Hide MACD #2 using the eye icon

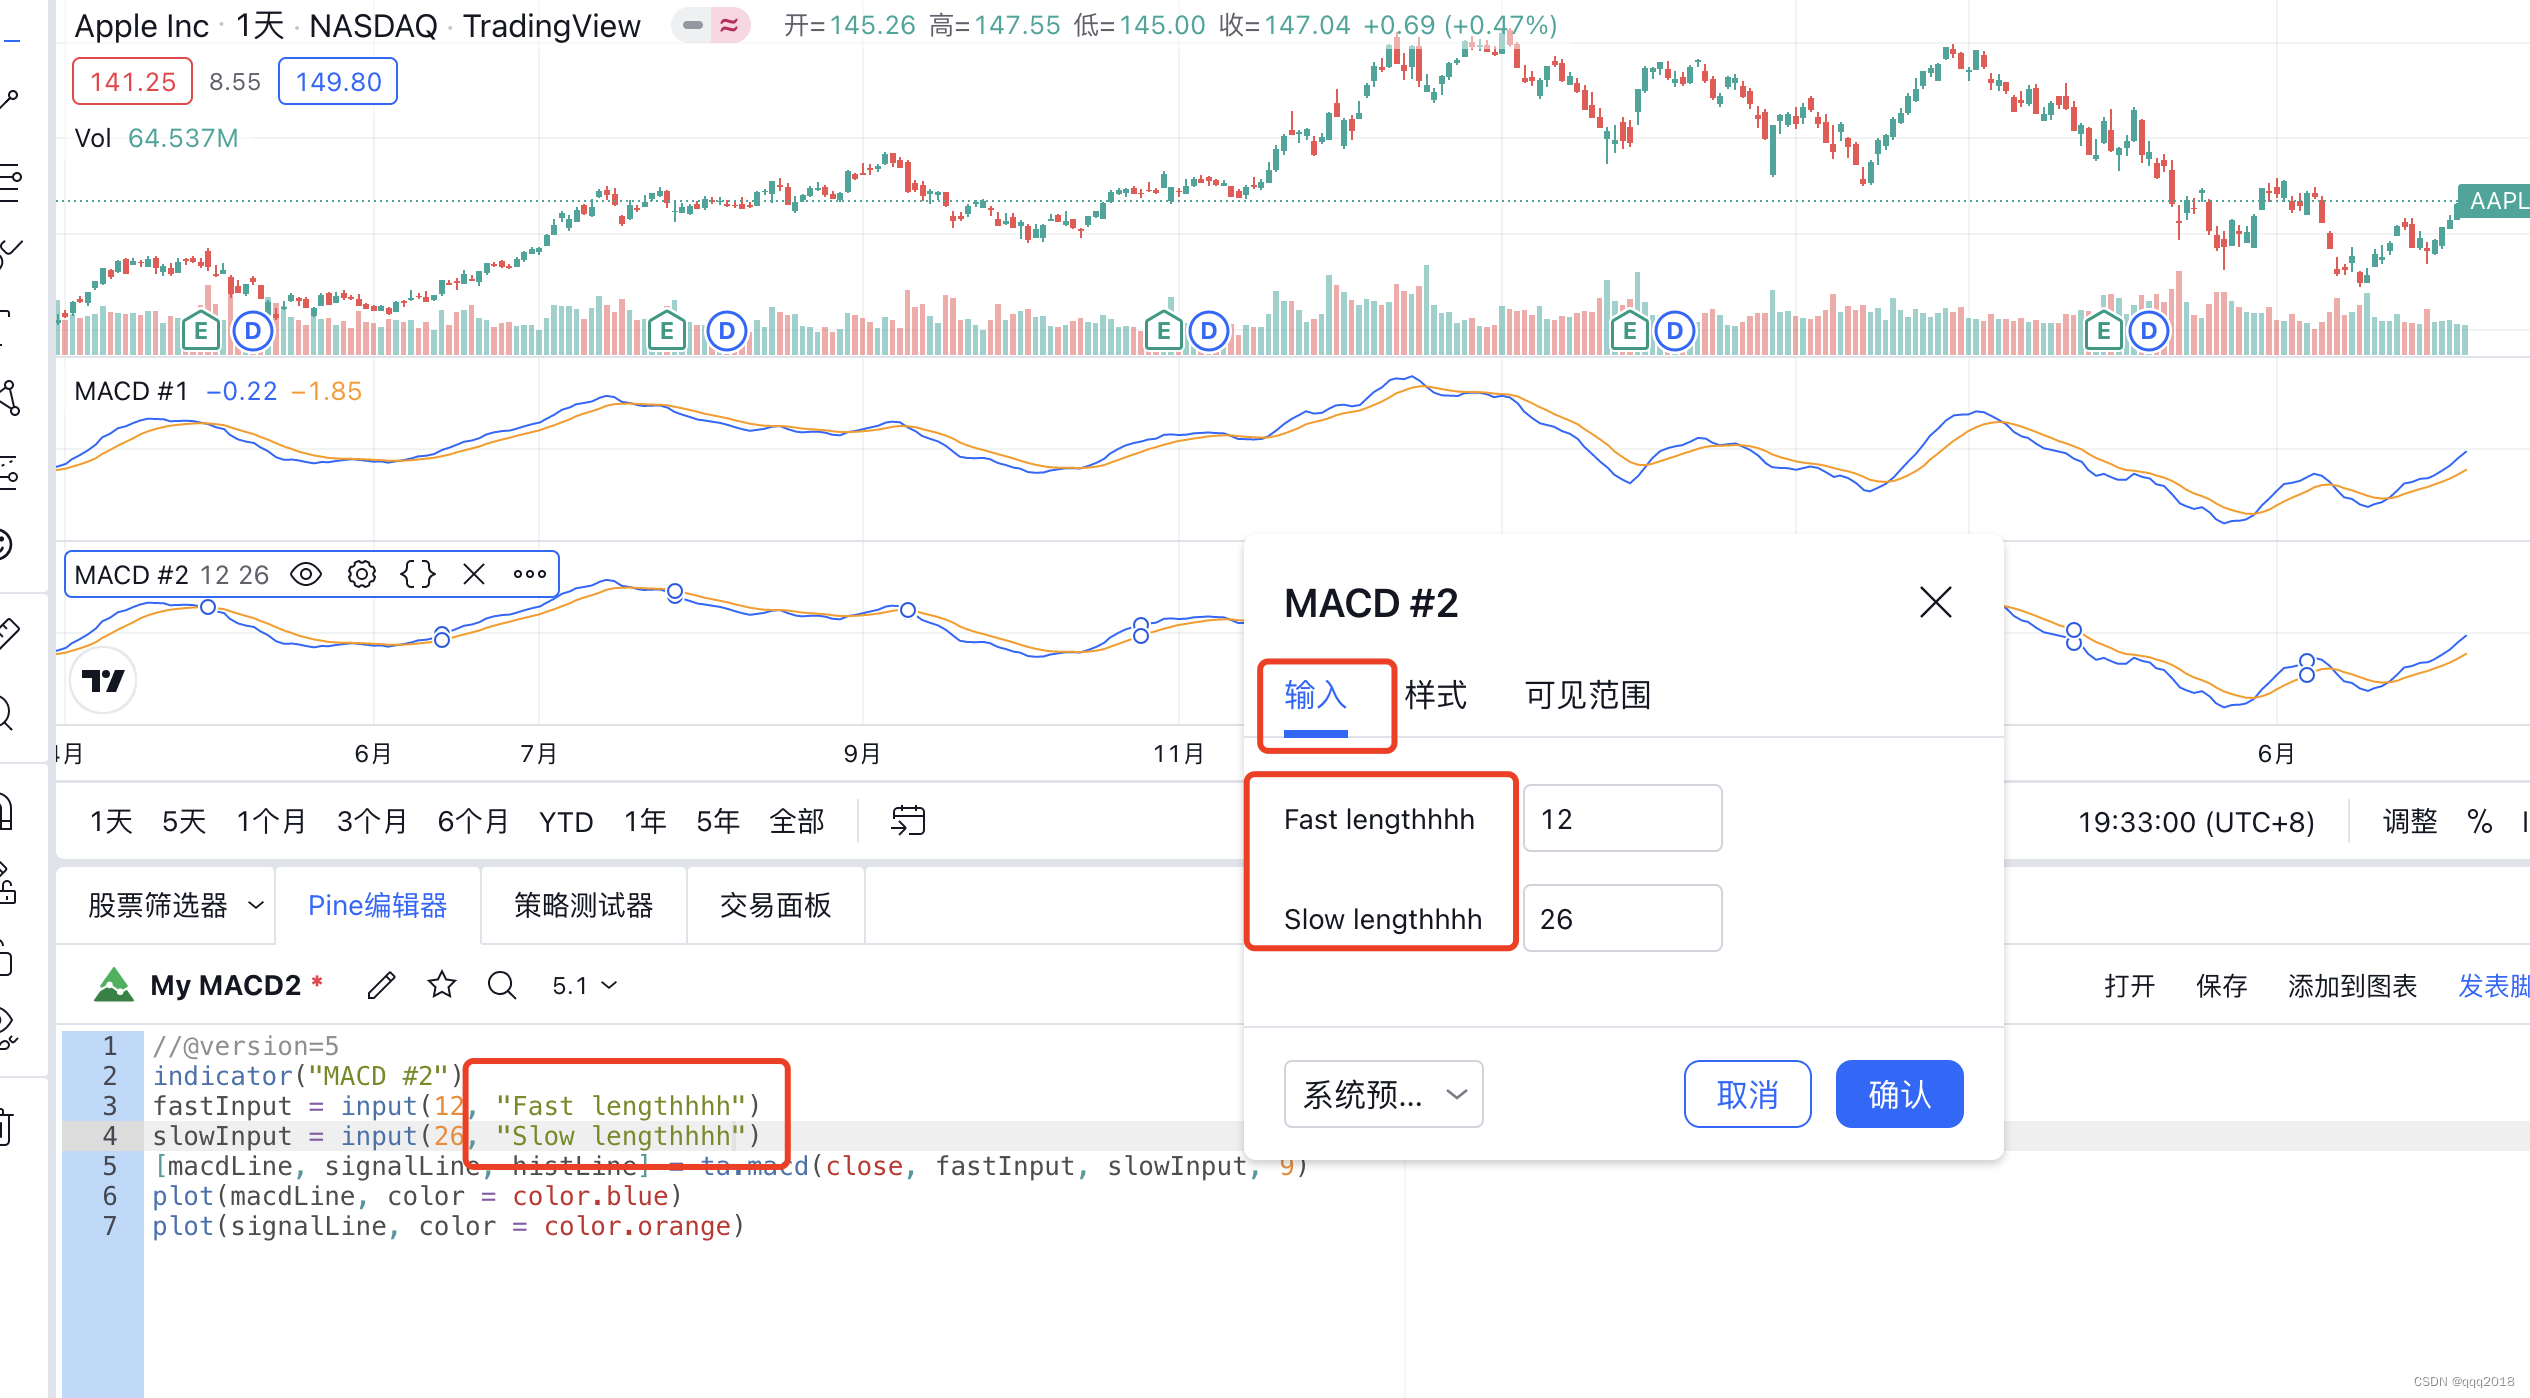click(x=306, y=573)
